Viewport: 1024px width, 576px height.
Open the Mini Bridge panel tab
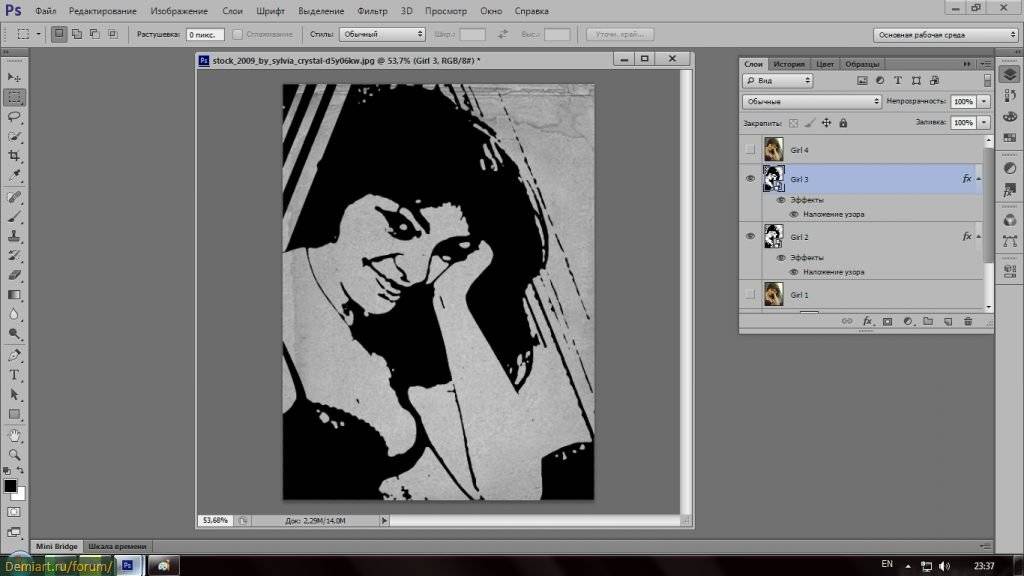pos(57,546)
